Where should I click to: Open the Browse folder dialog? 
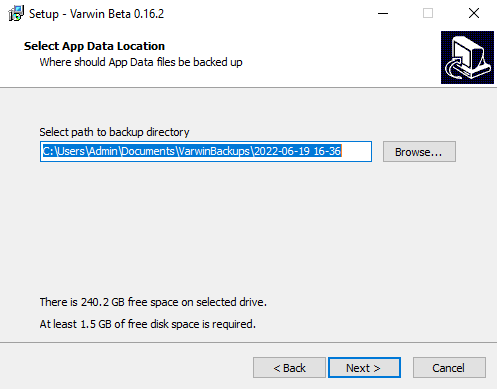tap(419, 152)
